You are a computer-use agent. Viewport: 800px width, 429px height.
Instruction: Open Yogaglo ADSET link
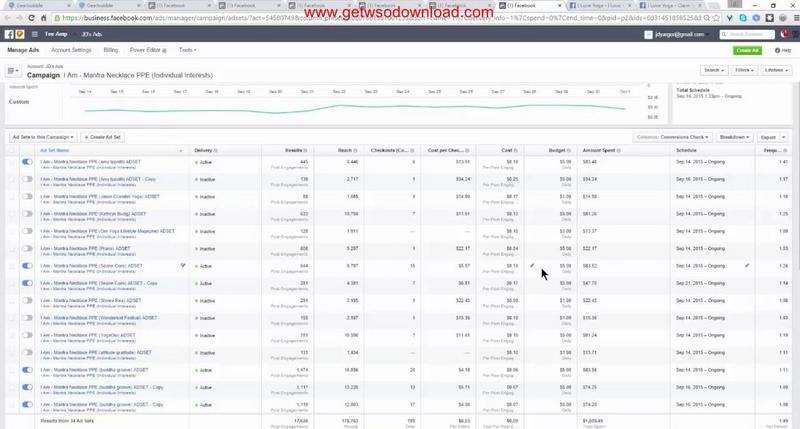tap(88, 335)
